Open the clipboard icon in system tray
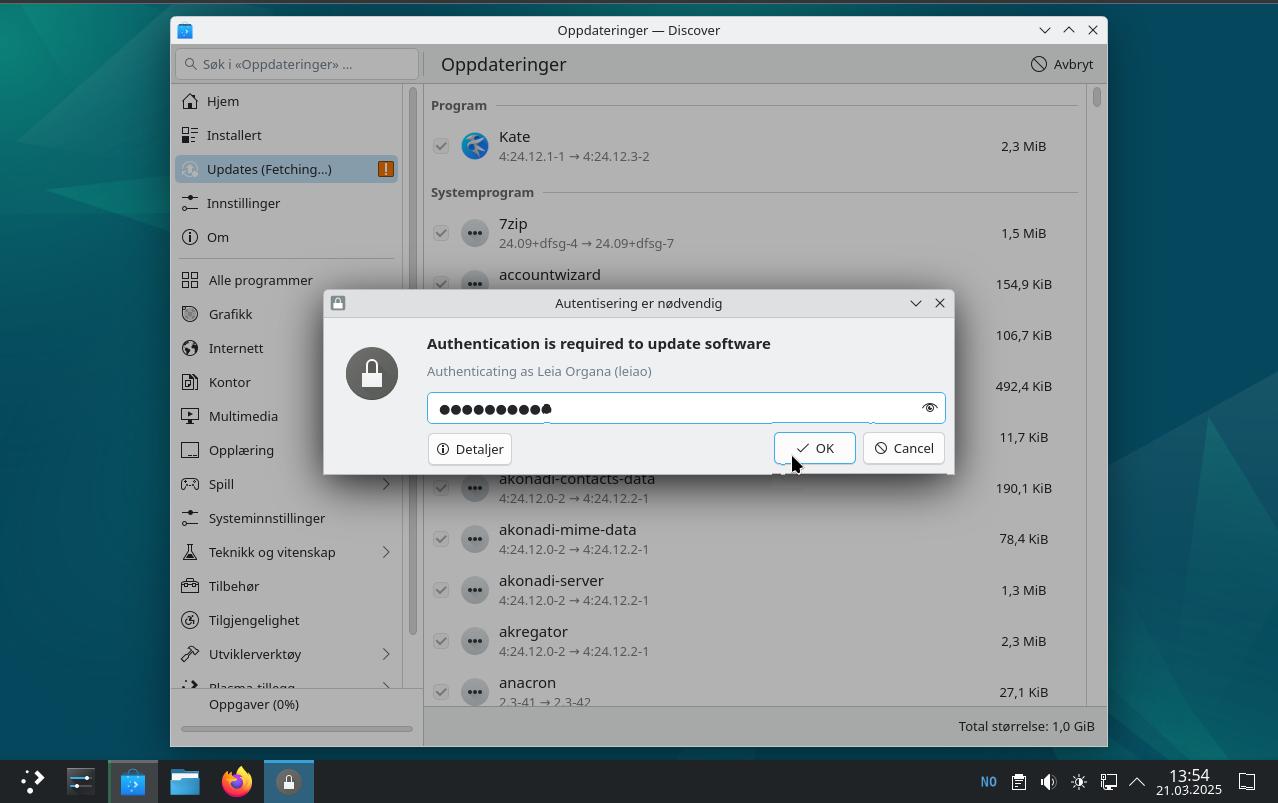This screenshot has height=803, width=1278. pyautogui.click(x=1018, y=782)
